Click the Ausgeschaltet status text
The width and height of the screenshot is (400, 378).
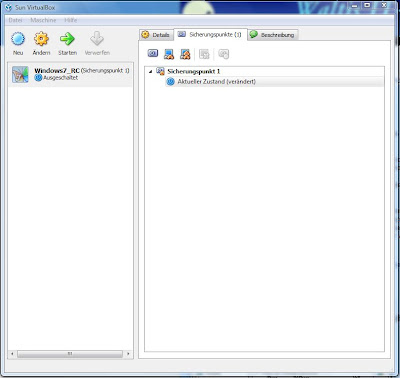pos(60,78)
